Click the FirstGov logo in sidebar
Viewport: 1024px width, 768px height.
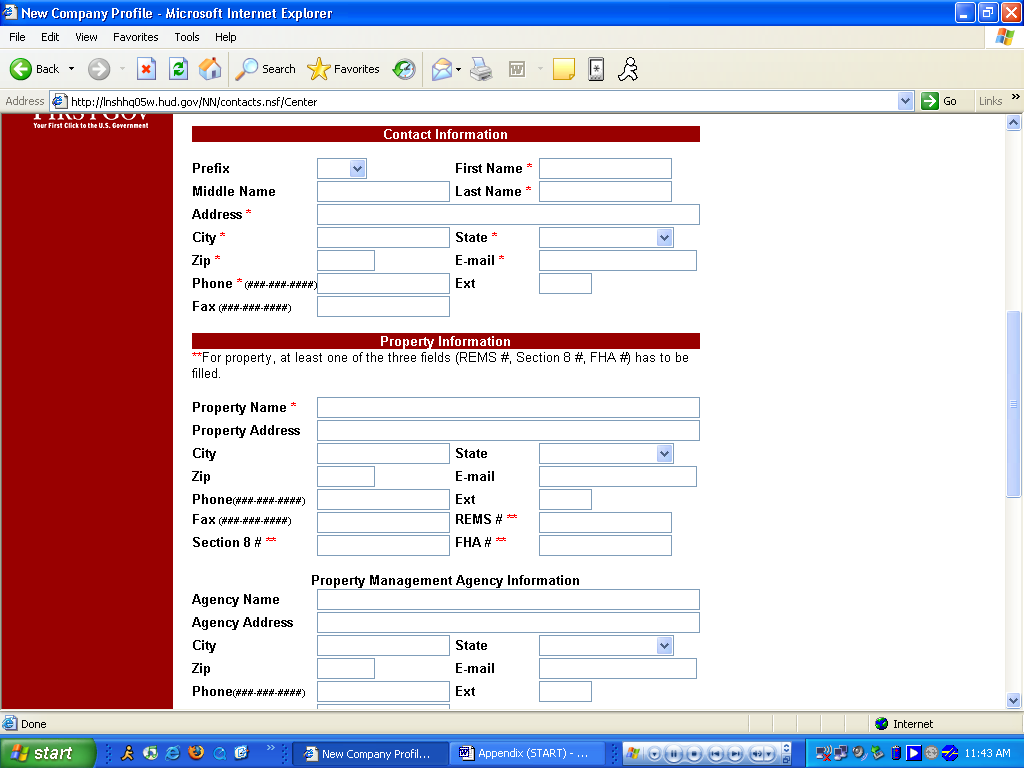[x=91, y=121]
